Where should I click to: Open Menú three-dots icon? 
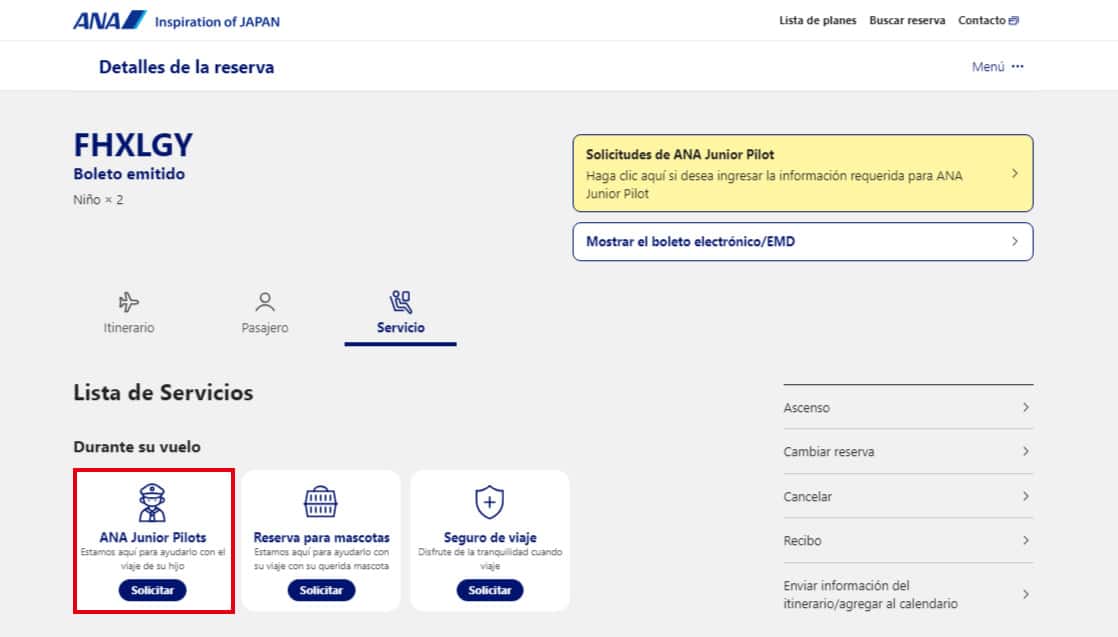click(1018, 67)
